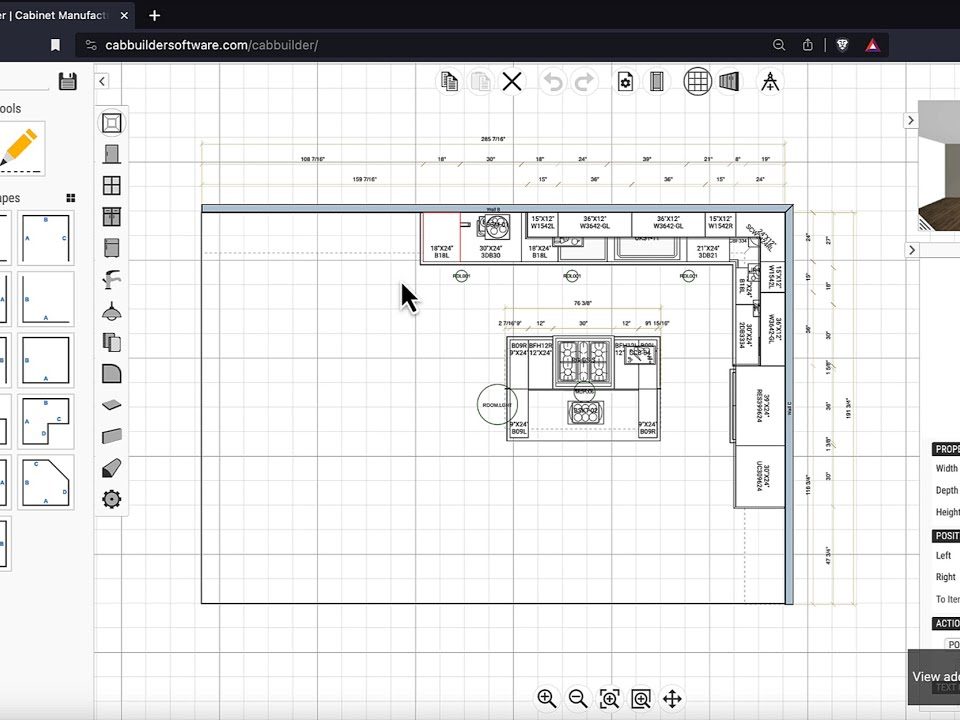Open the measure compass tool
The height and width of the screenshot is (720, 960).
(770, 82)
